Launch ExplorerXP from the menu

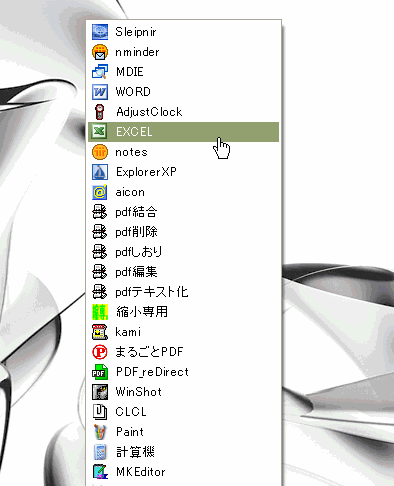pos(183,172)
